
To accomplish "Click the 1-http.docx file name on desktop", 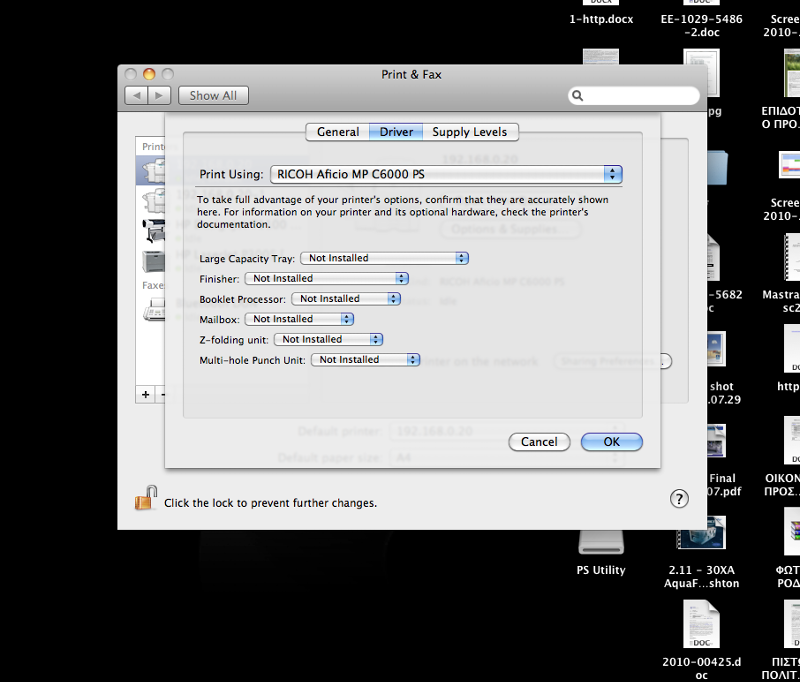I will (601, 19).
